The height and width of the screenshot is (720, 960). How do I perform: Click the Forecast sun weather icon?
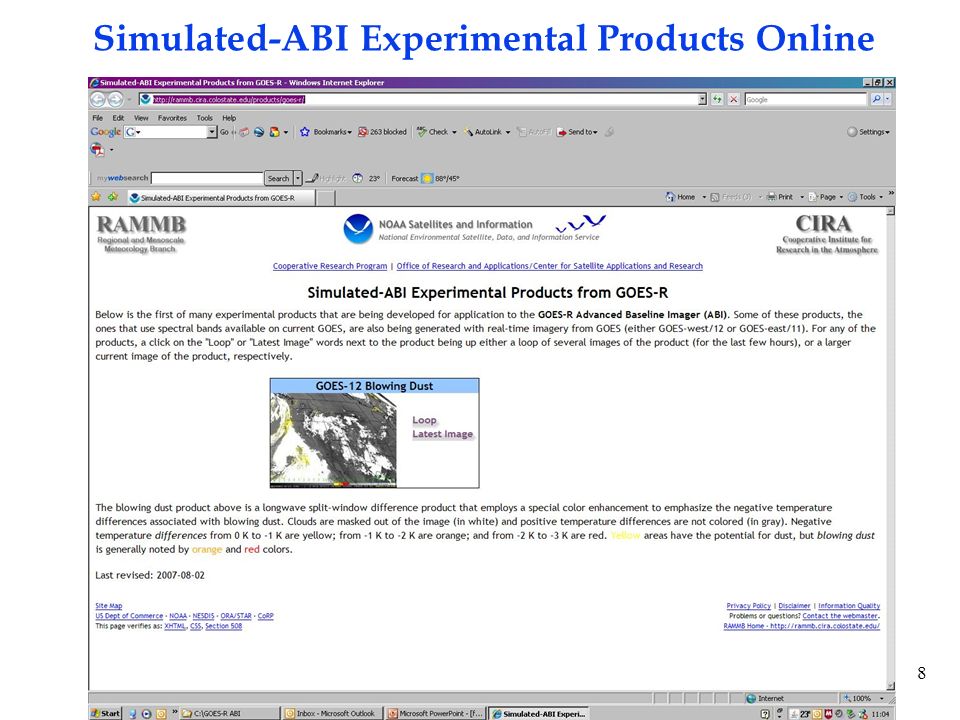pyautogui.click(x=427, y=179)
